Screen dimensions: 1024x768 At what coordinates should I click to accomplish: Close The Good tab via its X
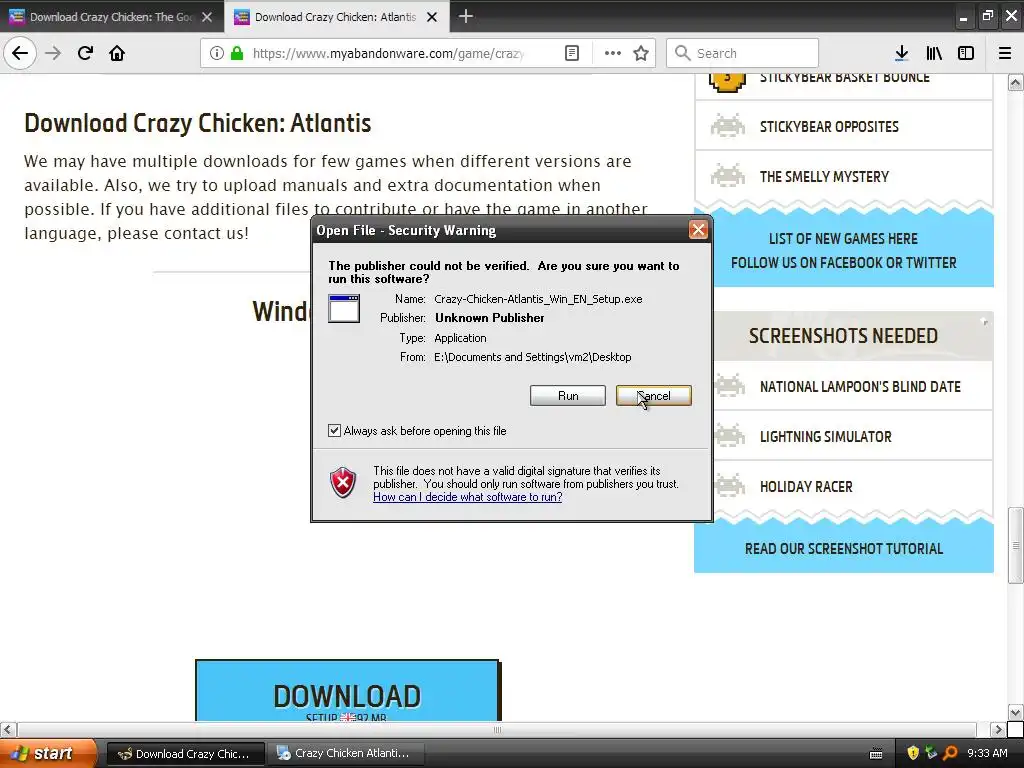[207, 17]
